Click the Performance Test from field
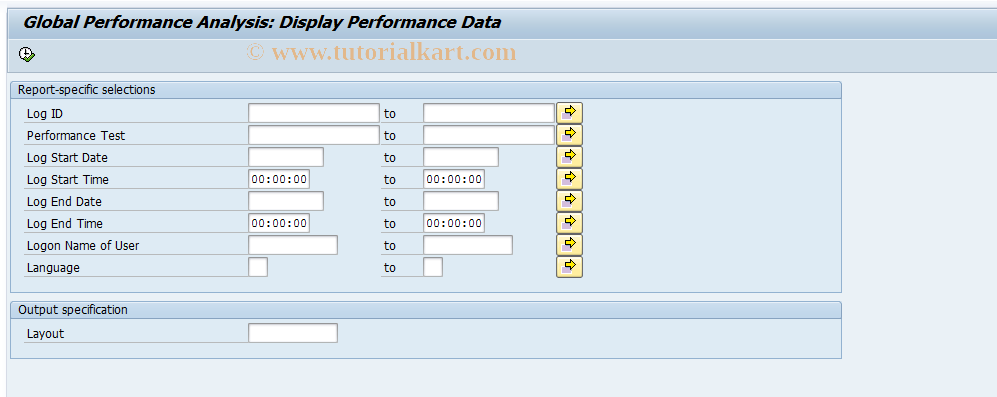 [x=313, y=136]
